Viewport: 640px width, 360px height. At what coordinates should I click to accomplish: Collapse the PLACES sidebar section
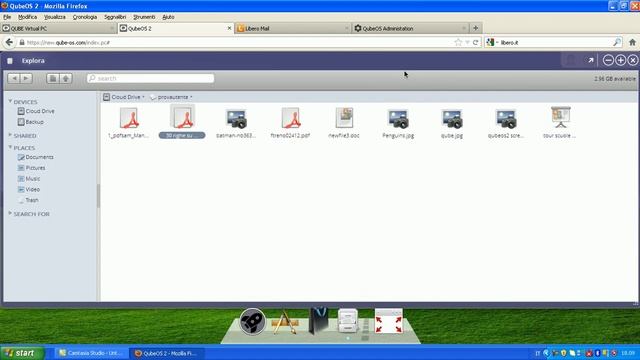click(x=10, y=147)
